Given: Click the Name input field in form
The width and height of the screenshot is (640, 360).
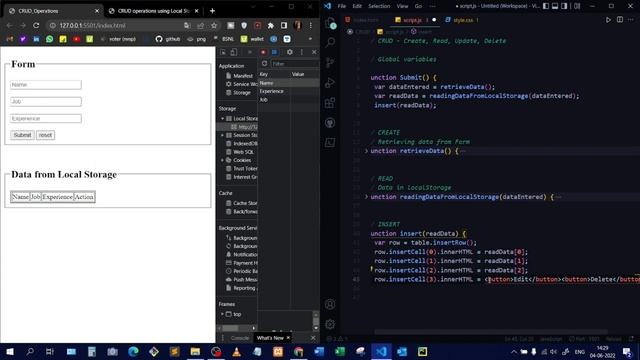Looking at the screenshot, I should point(46,85).
